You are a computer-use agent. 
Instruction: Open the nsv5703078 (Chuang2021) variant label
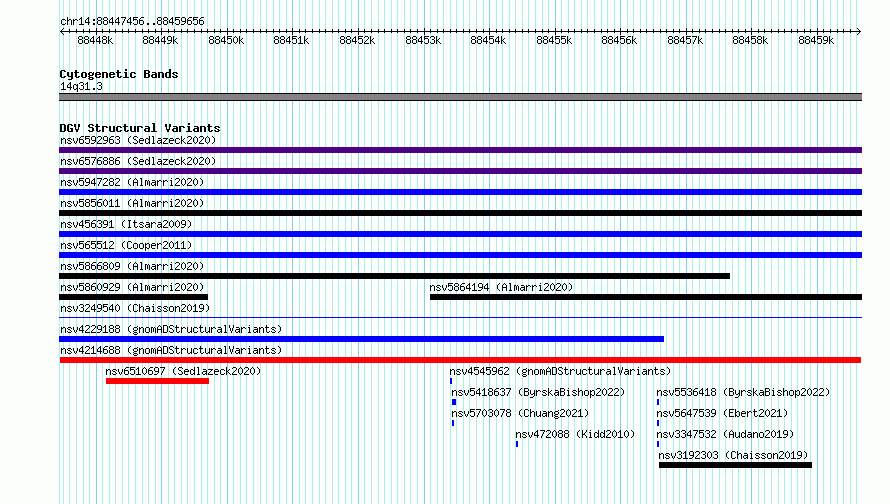click(520, 413)
